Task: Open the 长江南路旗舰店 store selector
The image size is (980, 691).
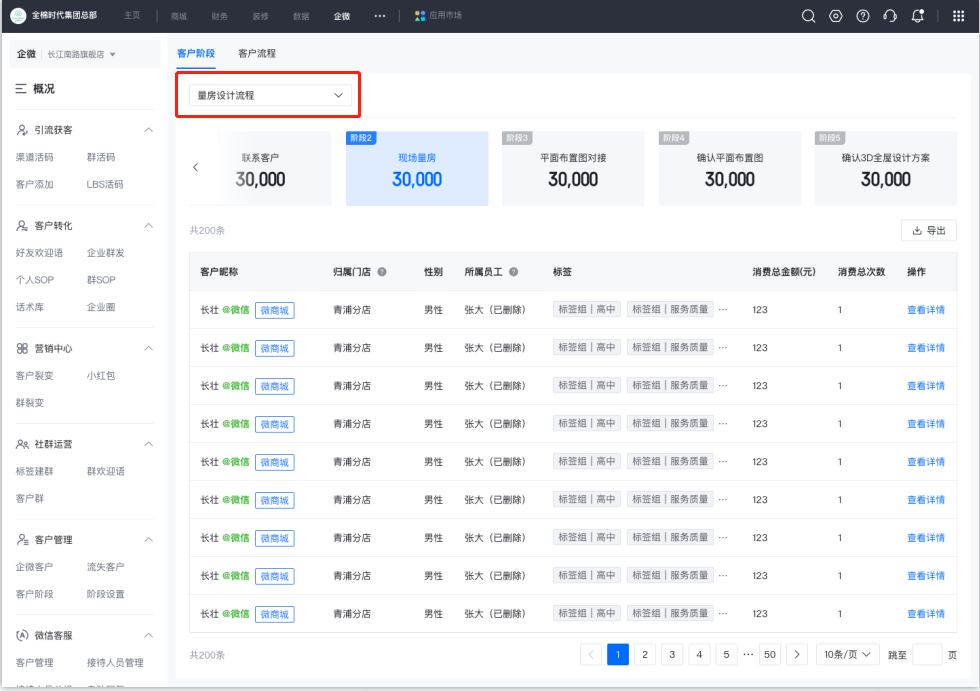Action: (81, 54)
